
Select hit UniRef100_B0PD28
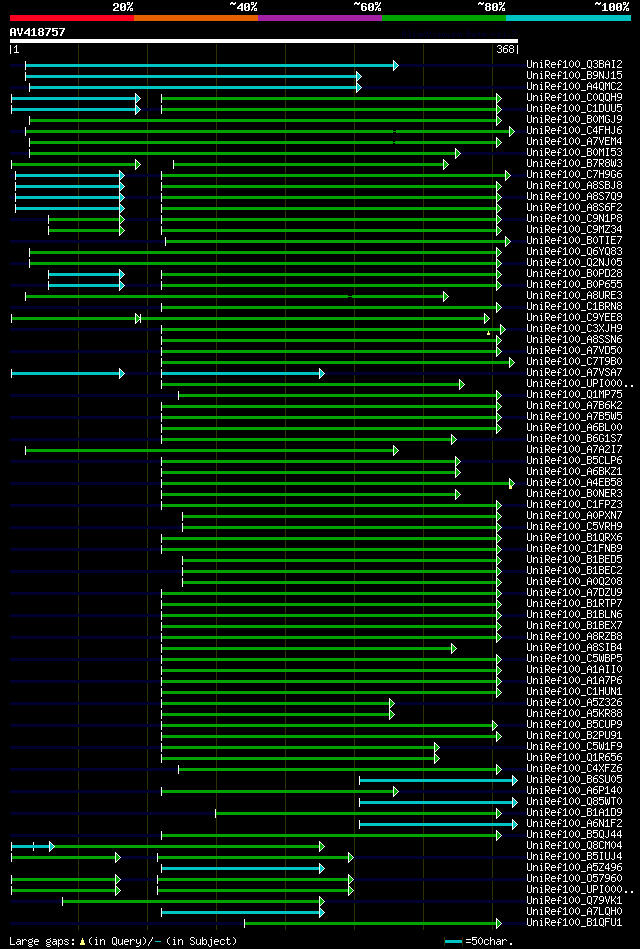[575, 274]
